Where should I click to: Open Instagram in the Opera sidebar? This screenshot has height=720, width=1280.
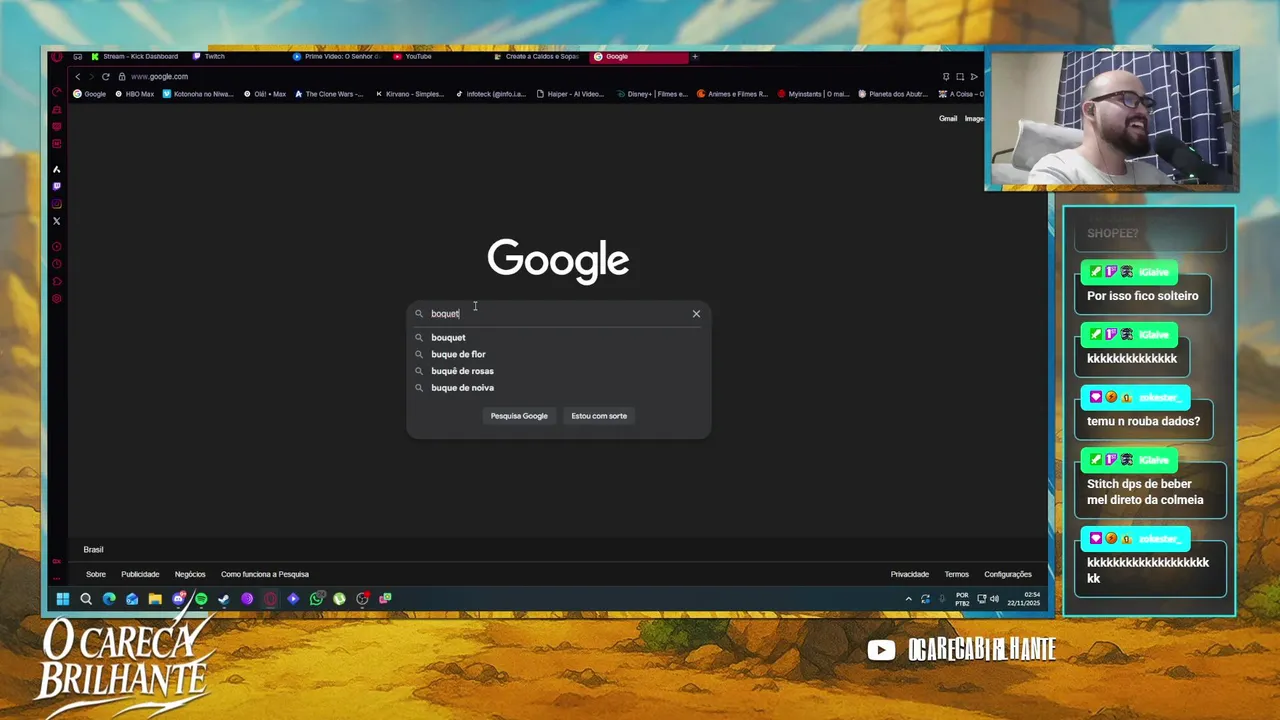point(57,204)
